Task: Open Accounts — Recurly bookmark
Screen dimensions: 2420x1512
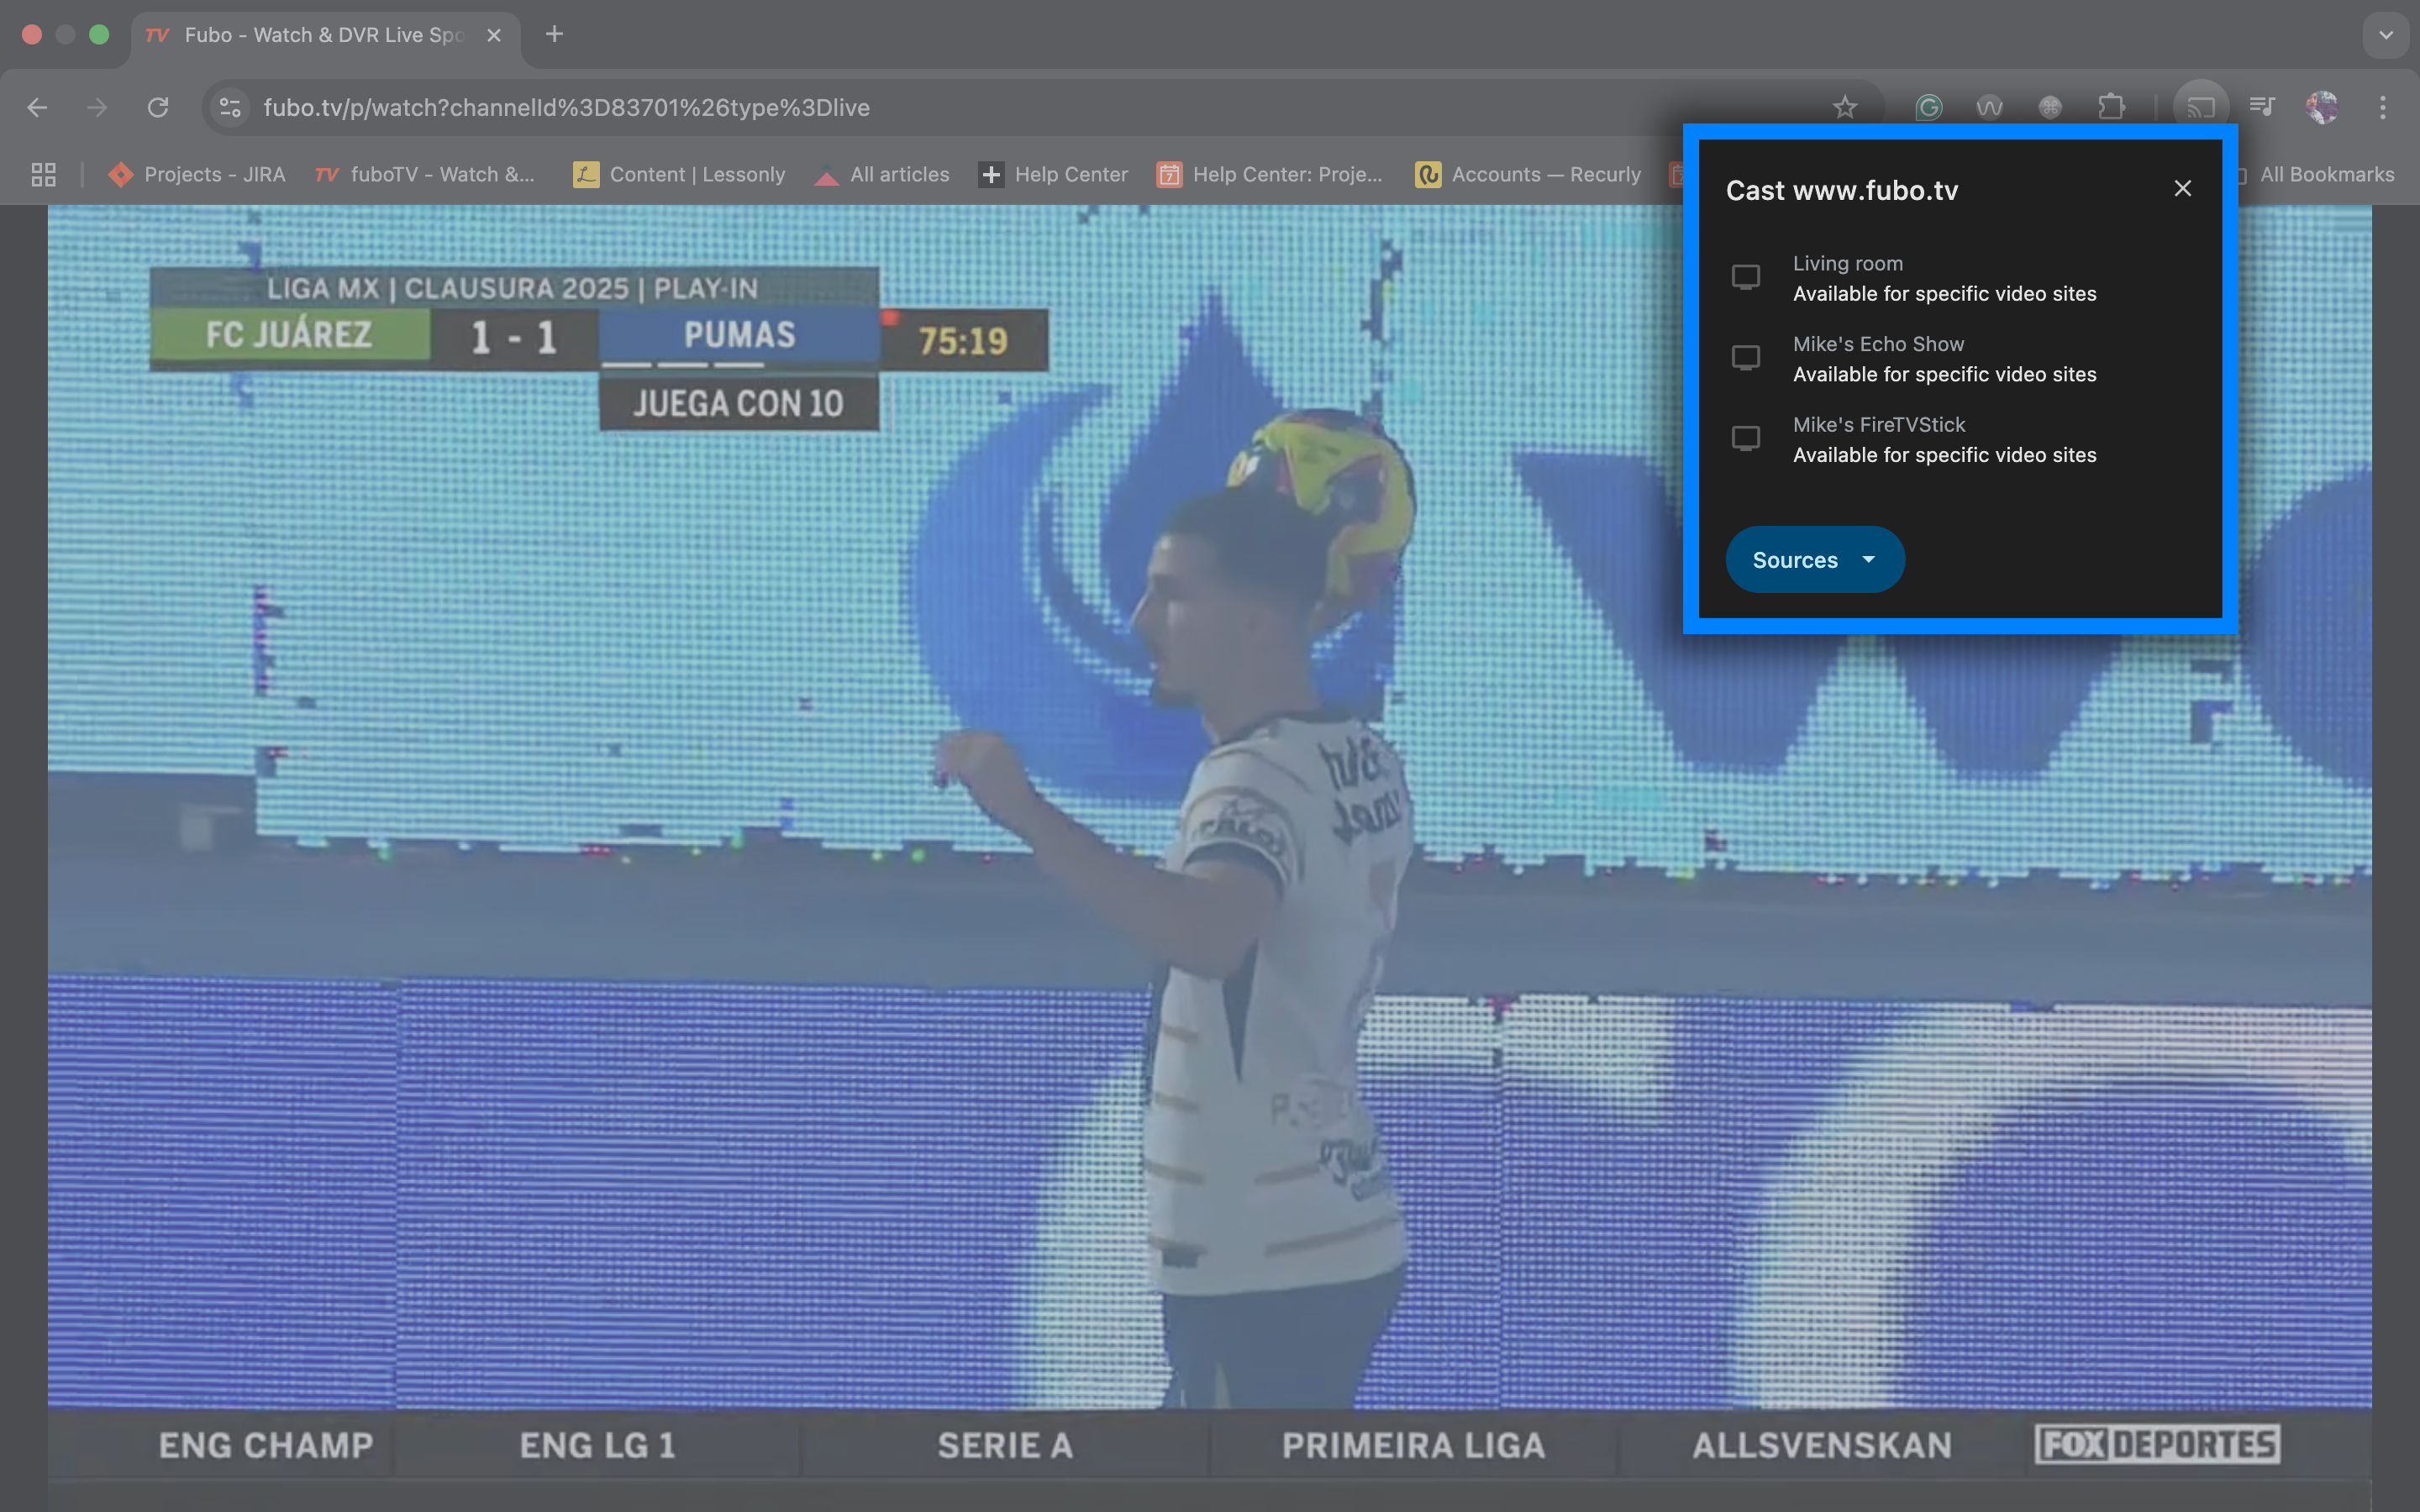Action: tap(1528, 174)
